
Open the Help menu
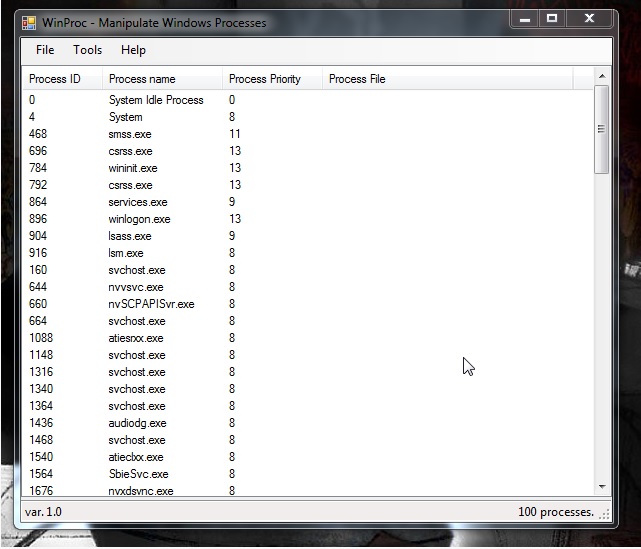(x=133, y=50)
